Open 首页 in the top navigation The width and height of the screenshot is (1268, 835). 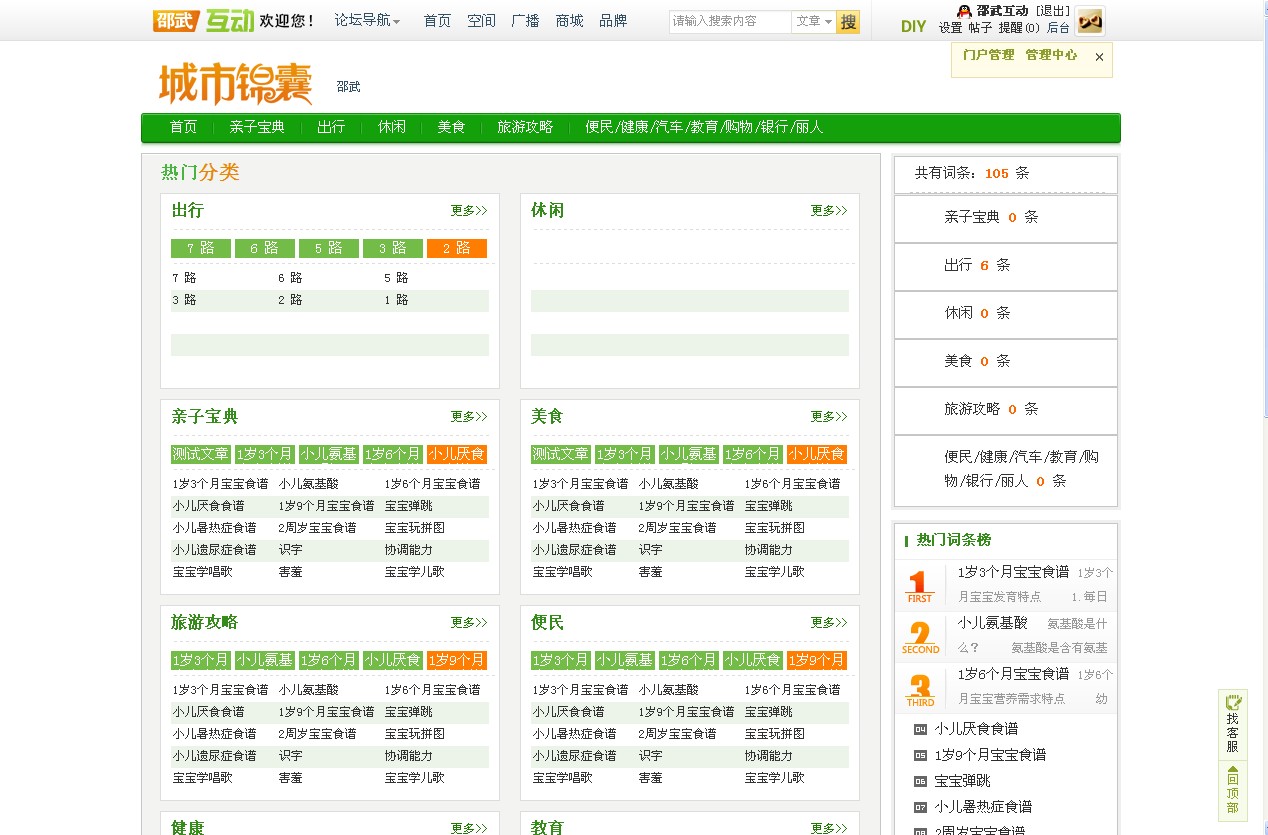pyautogui.click(x=437, y=20)
